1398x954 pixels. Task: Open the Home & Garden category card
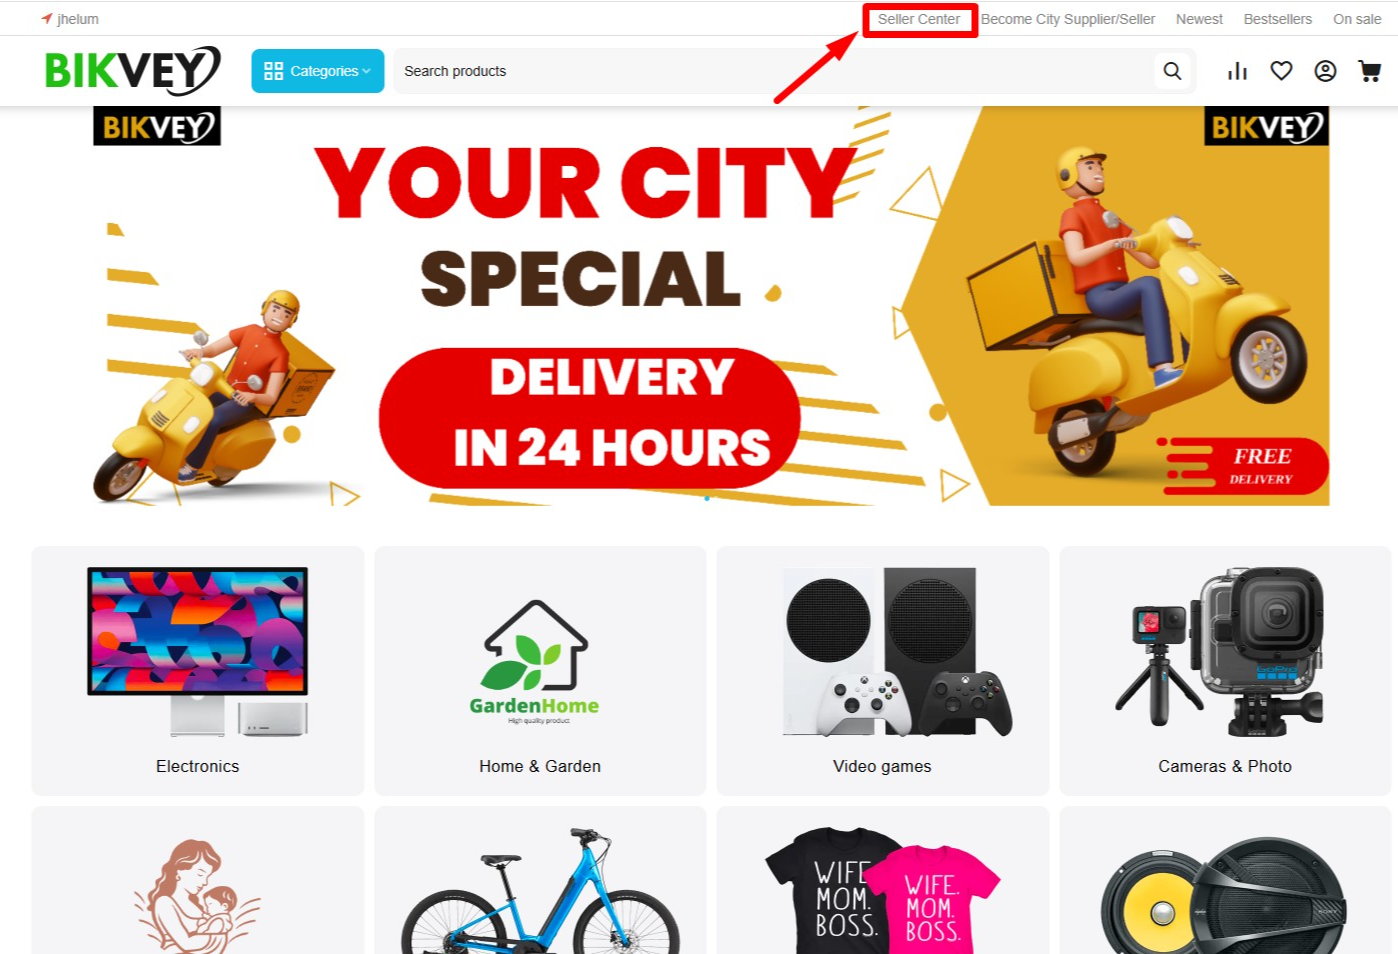pyautogui.click(x=540, y=671)
